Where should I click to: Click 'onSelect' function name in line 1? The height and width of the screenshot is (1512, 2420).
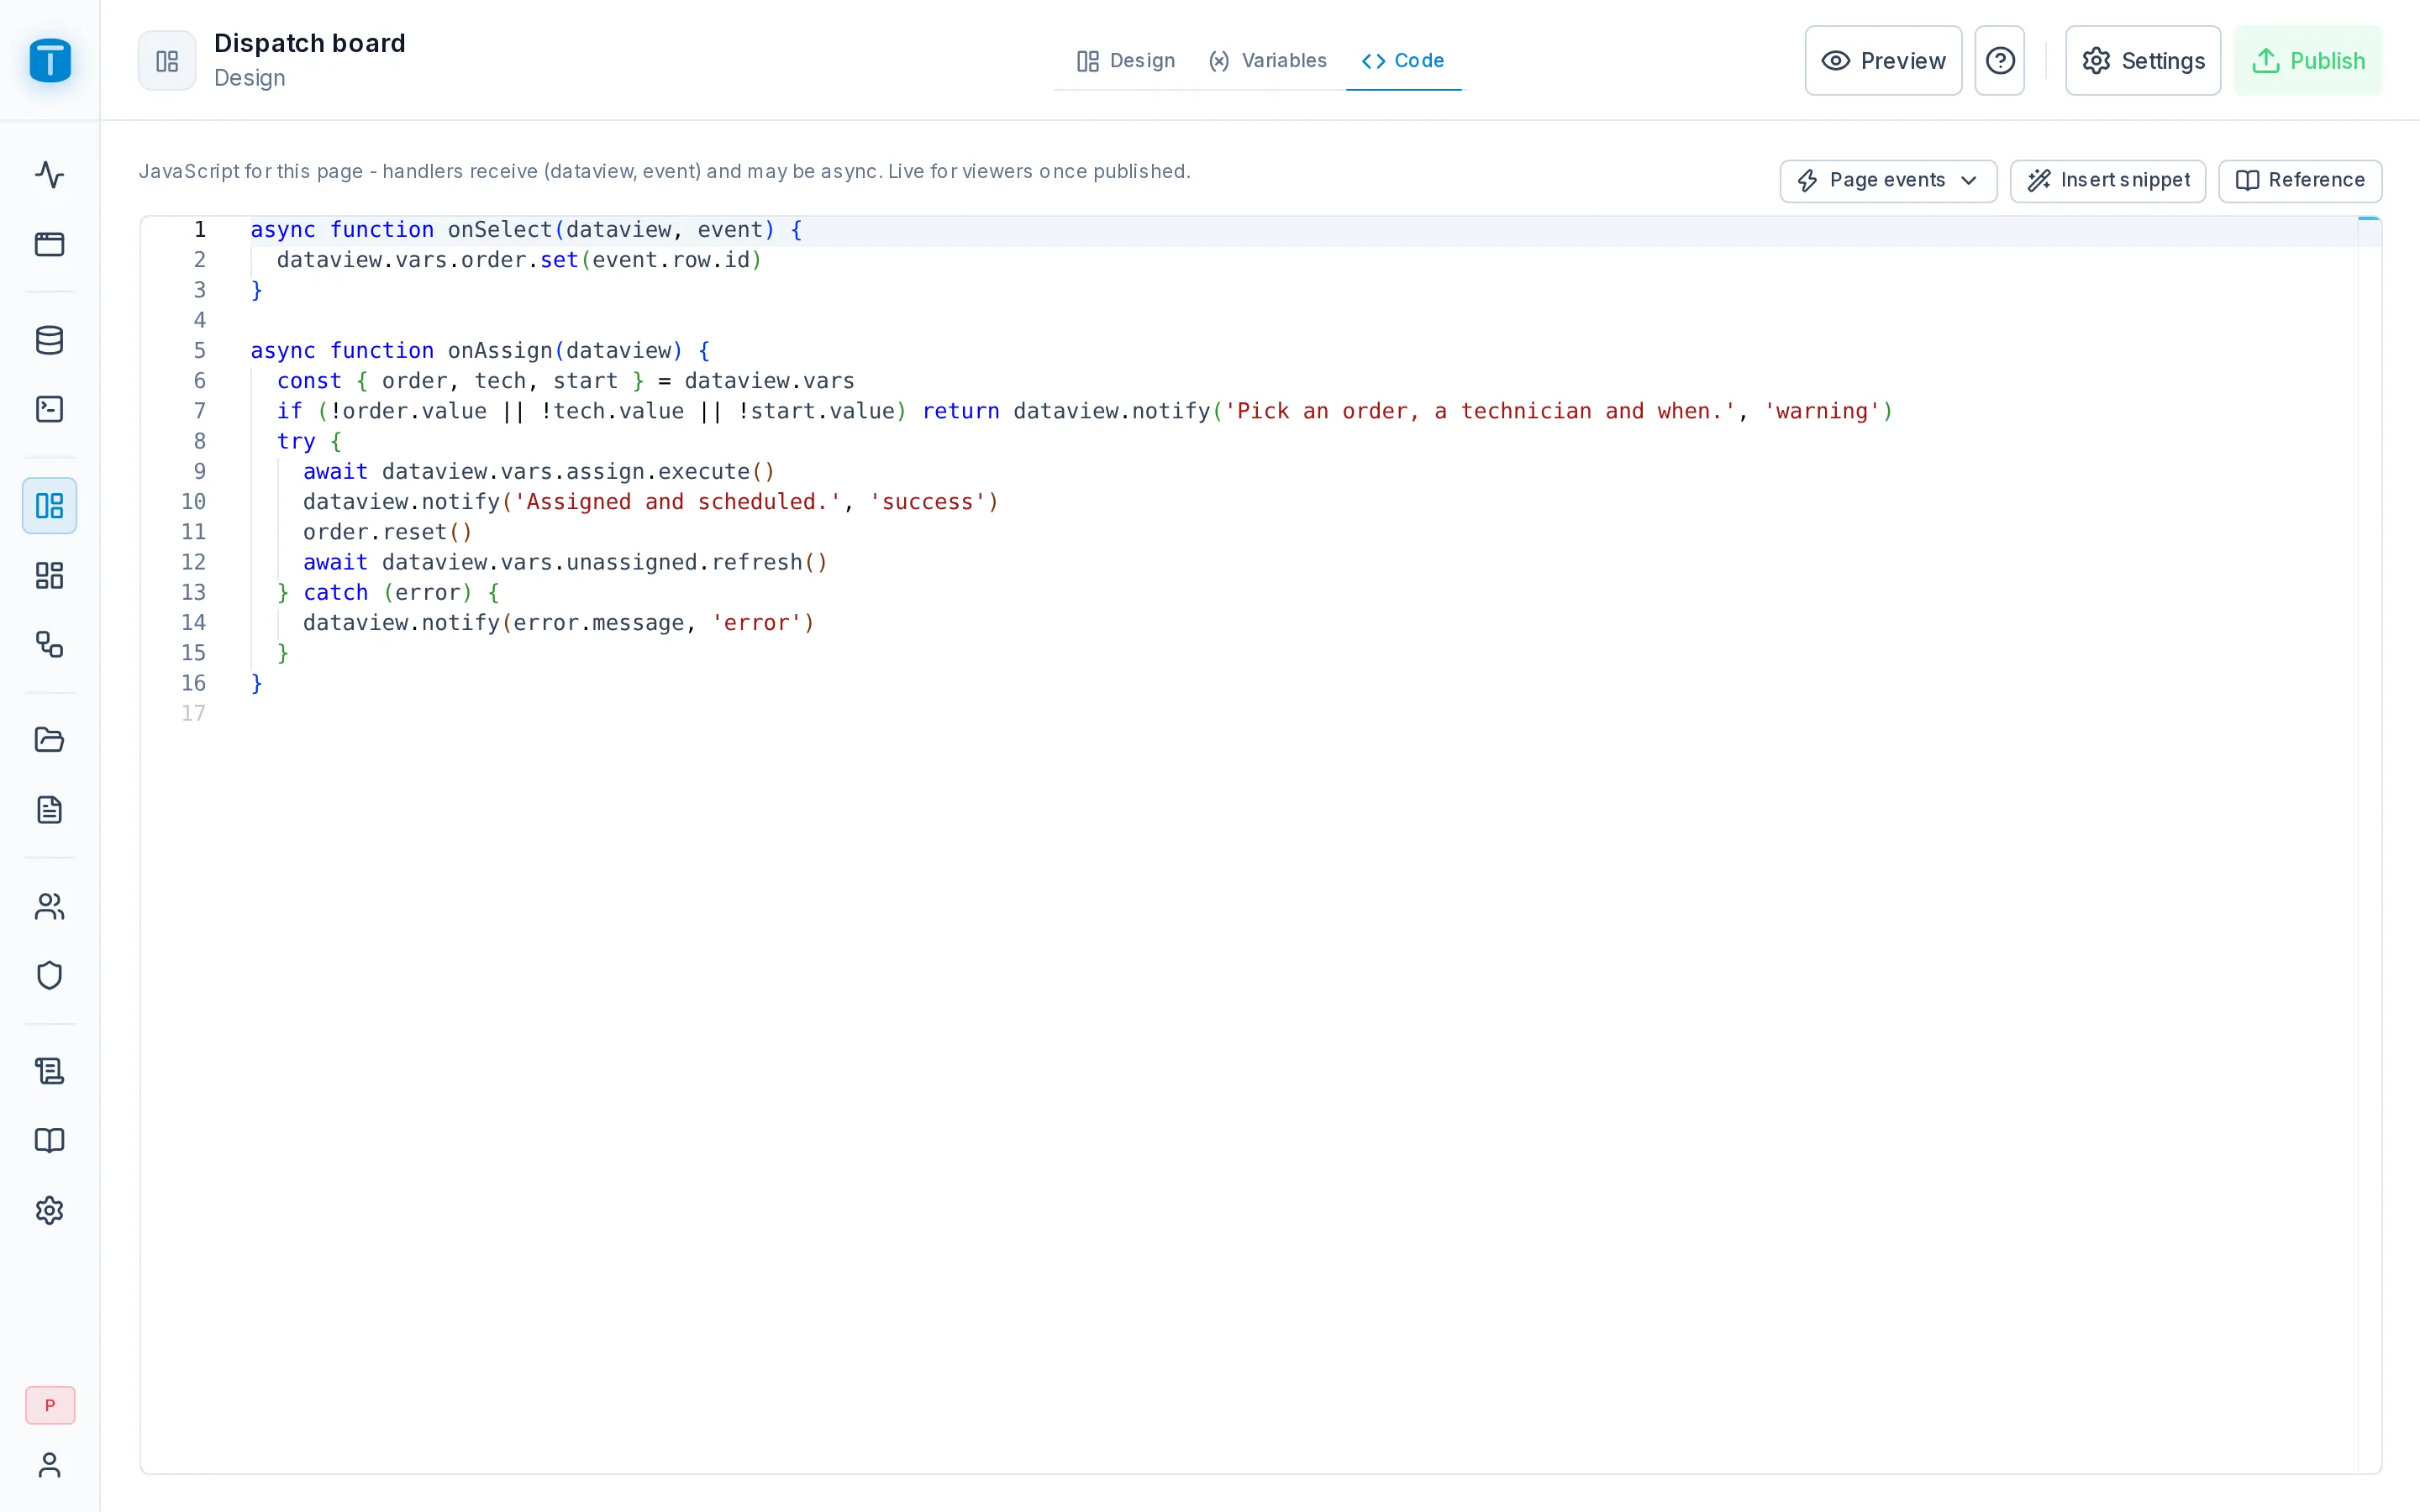[x=500, y=230]
